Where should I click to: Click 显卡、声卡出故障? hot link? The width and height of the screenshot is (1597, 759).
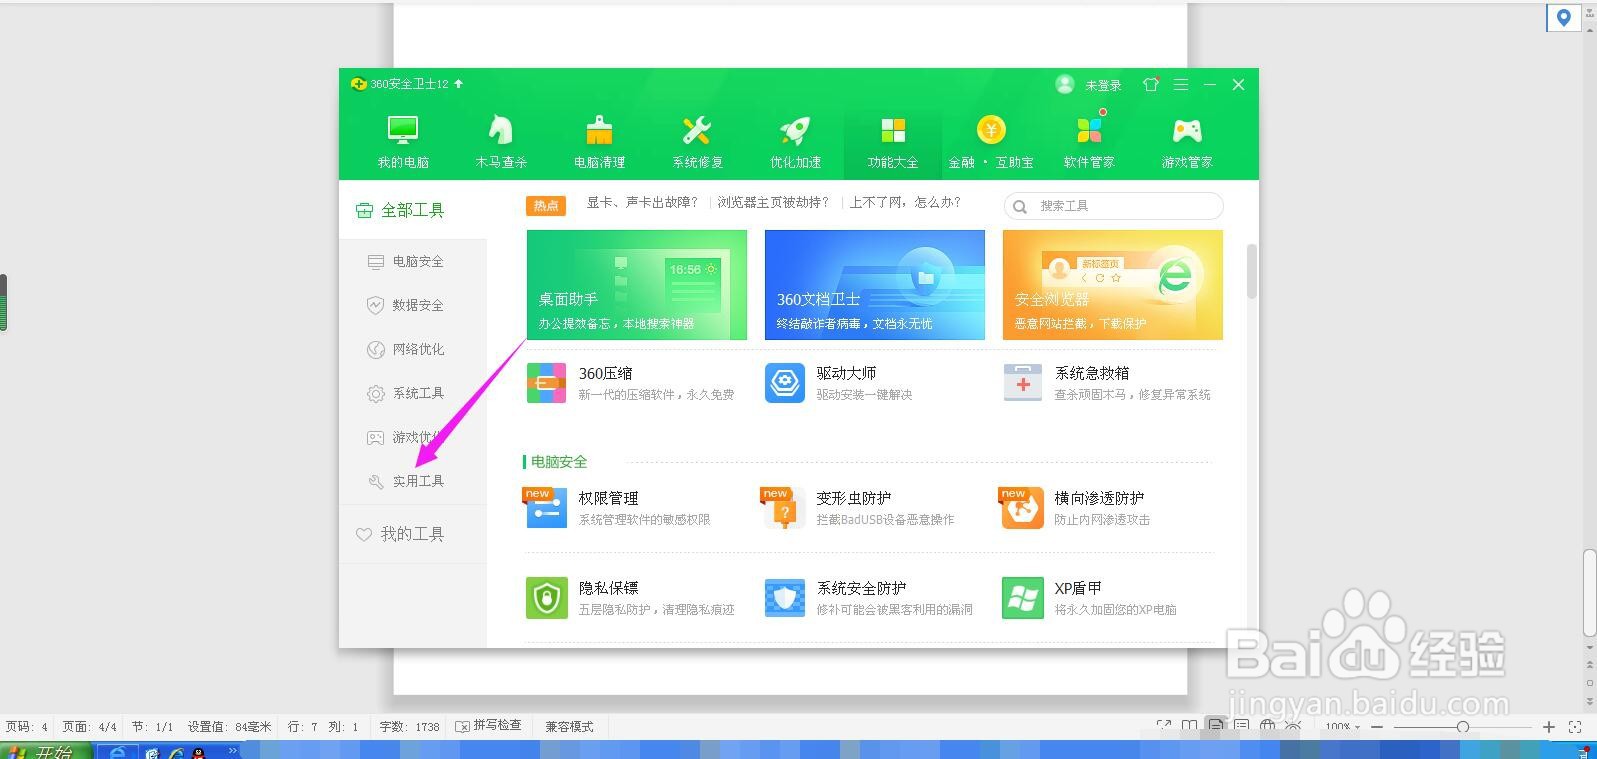[x=642, y=202]
